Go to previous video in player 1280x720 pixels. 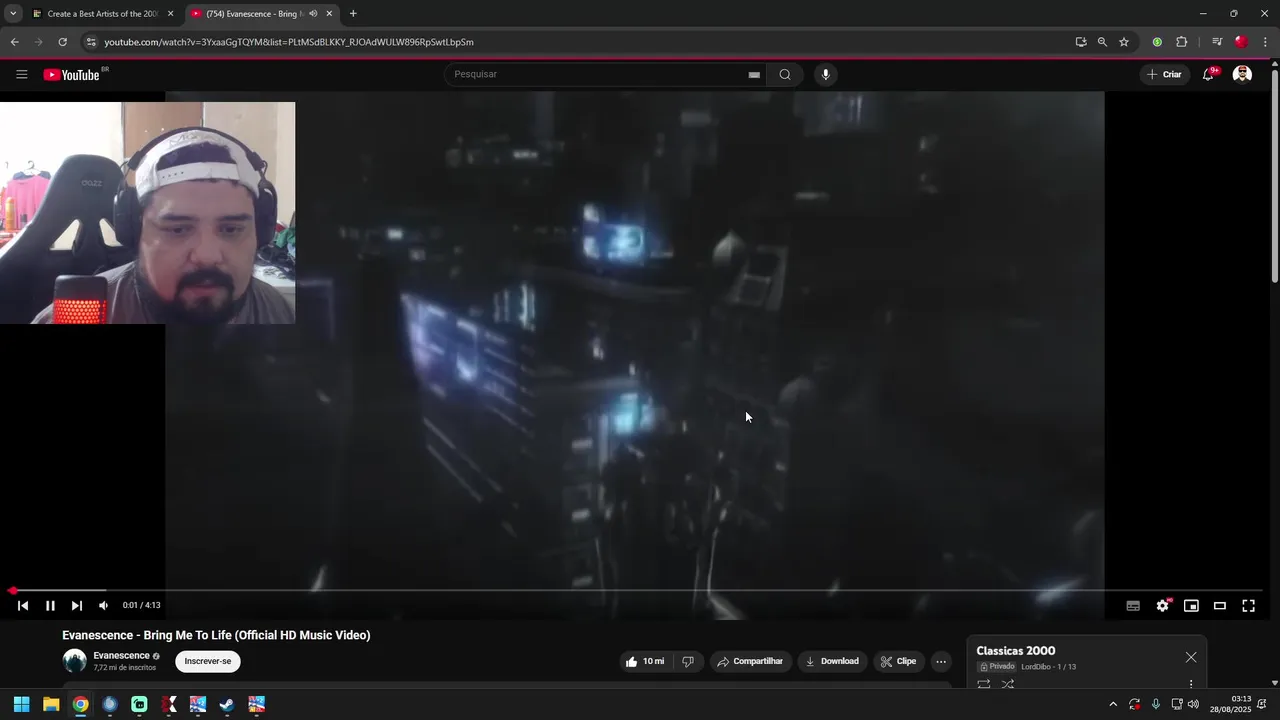(x=23, y=605)
